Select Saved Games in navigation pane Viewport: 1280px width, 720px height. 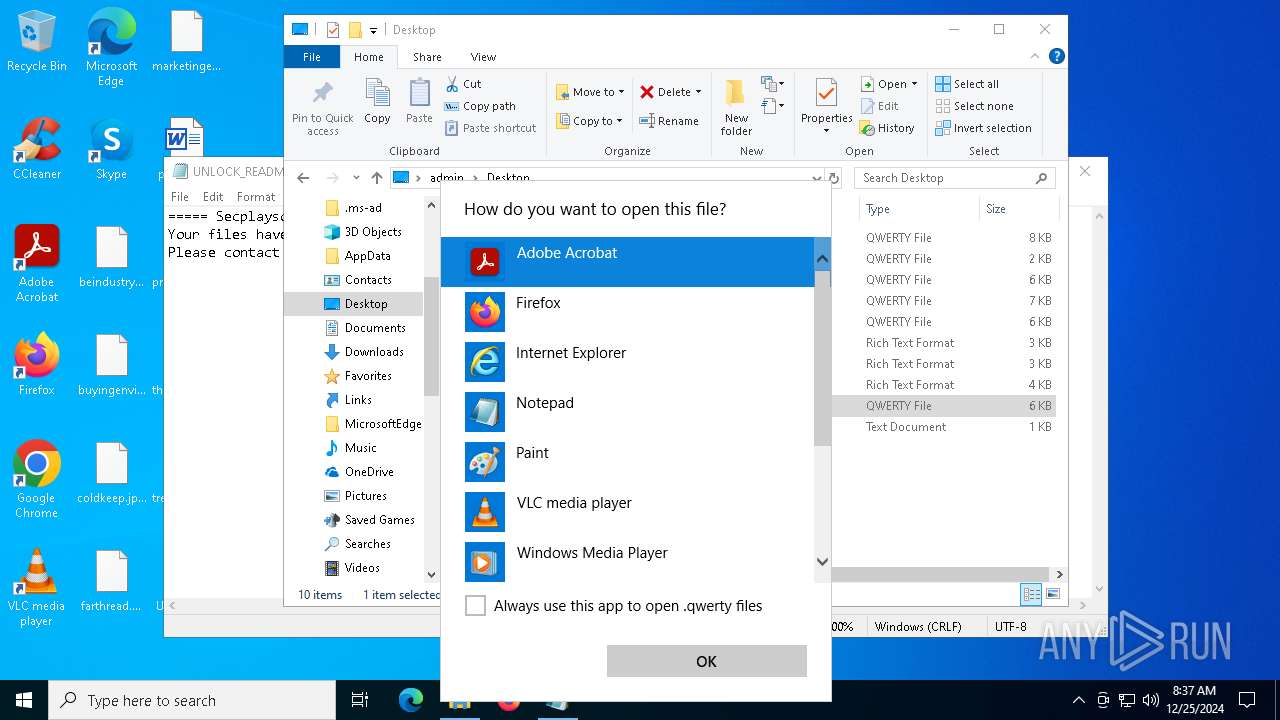point(369,520)
